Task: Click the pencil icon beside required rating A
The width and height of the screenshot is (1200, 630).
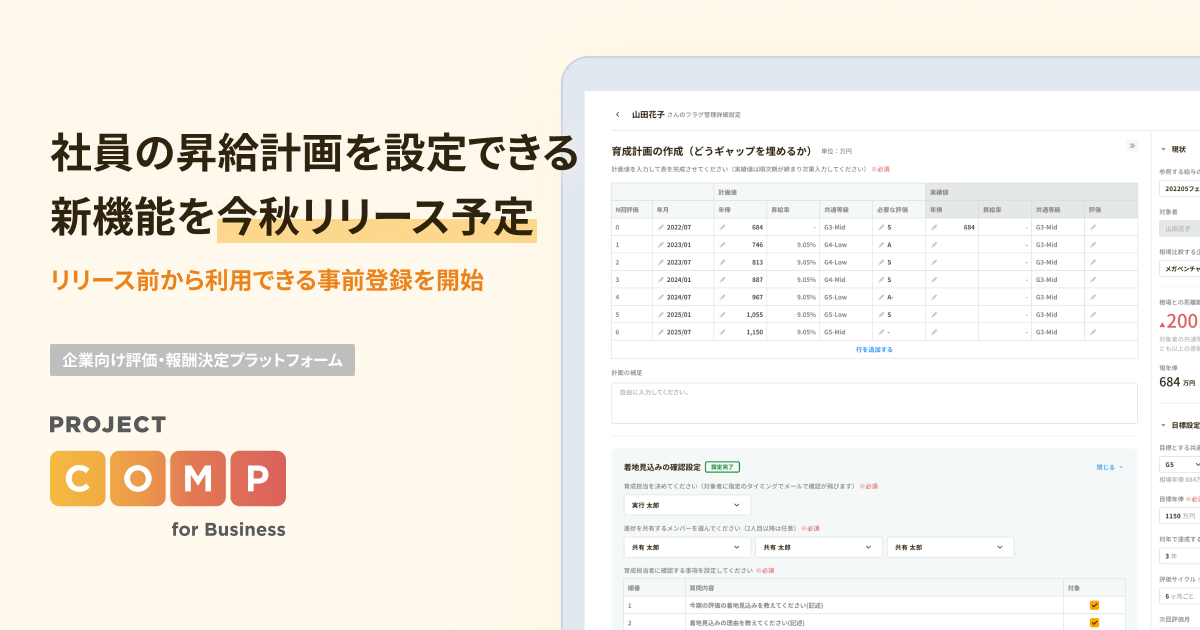Action: [x=881, y=245]
